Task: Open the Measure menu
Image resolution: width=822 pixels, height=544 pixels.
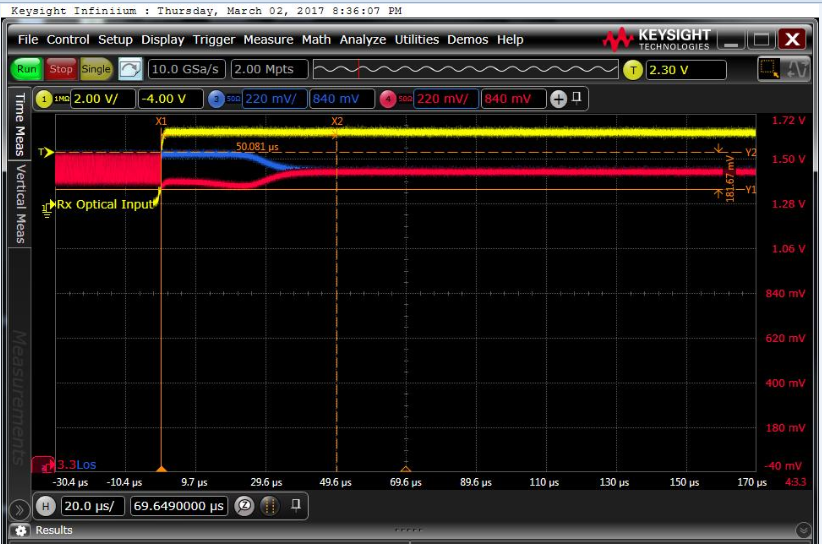Action: click(268, 40)
